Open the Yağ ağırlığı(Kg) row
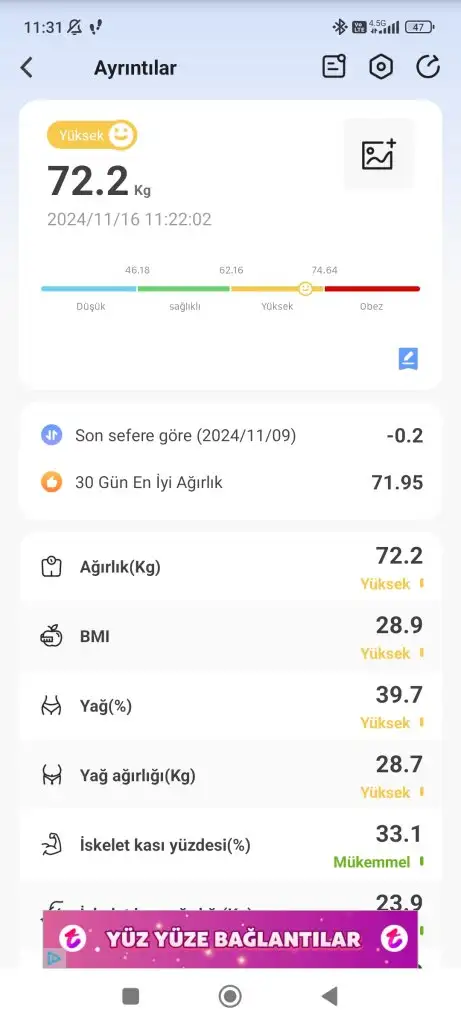The height and width of the screenshot is (1024, 461). coord(230,775)
